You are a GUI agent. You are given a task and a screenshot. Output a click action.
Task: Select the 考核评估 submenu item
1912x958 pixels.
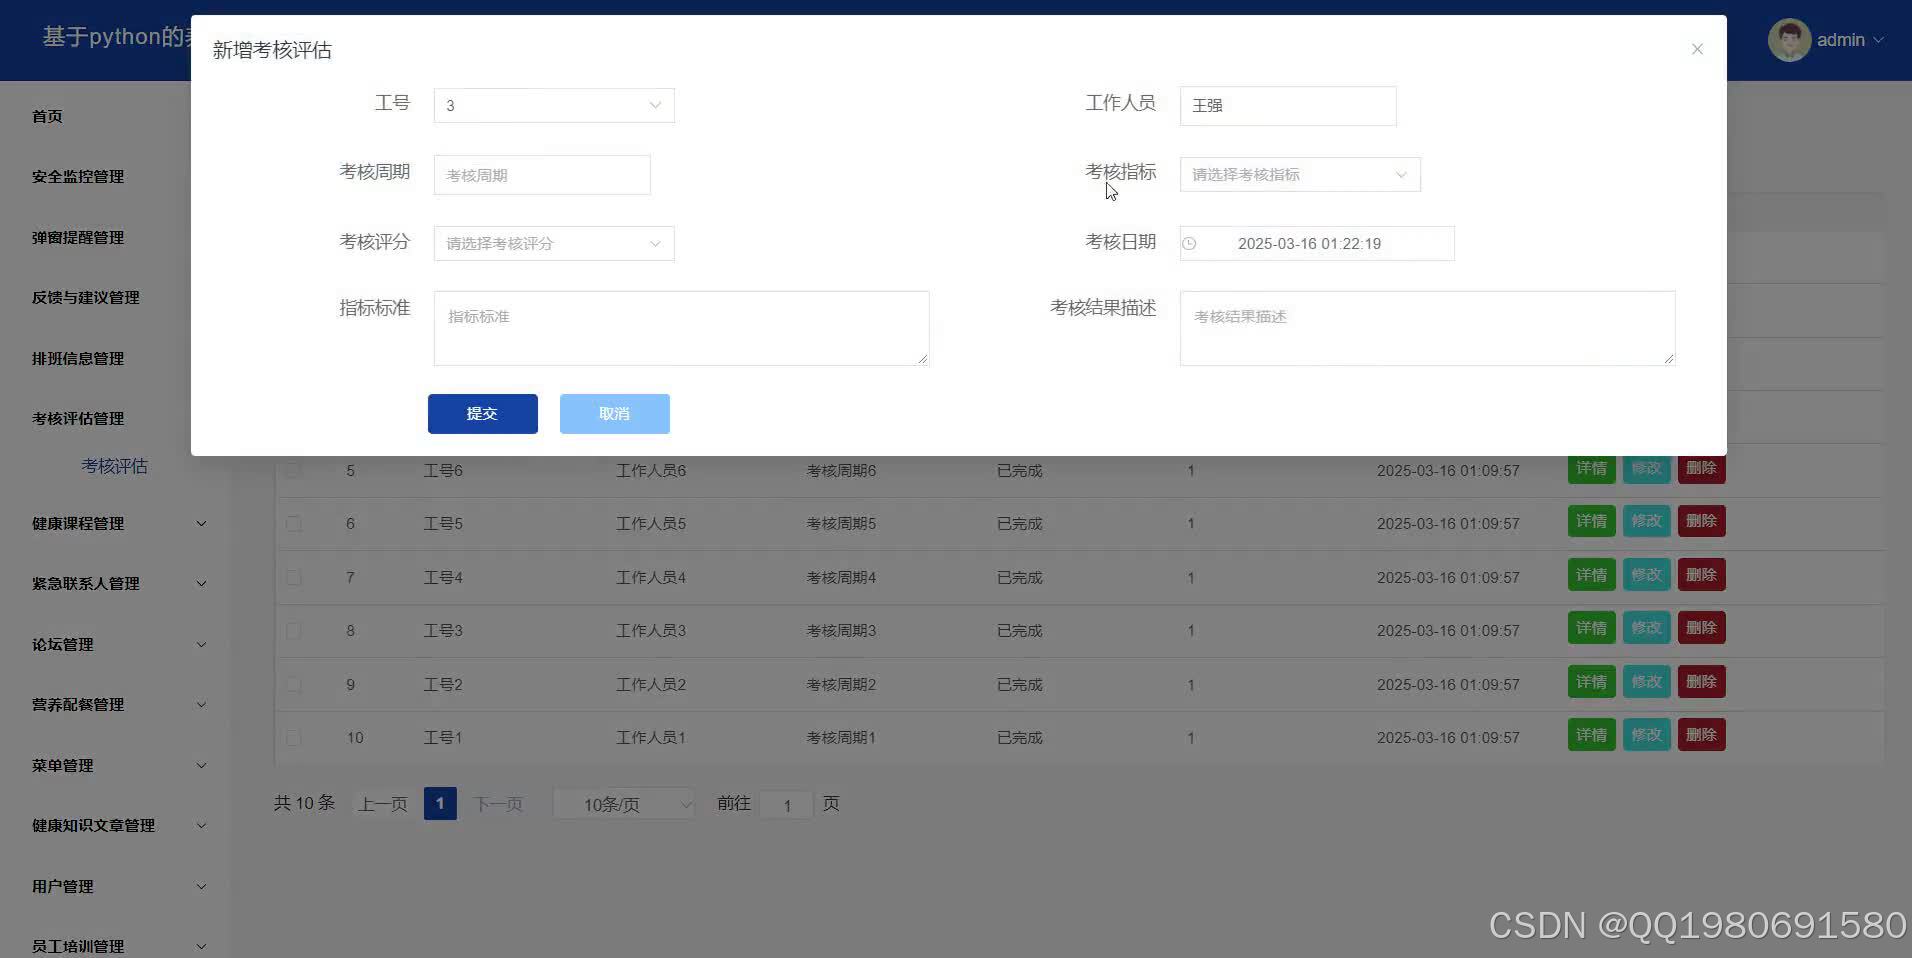point(114,465)
